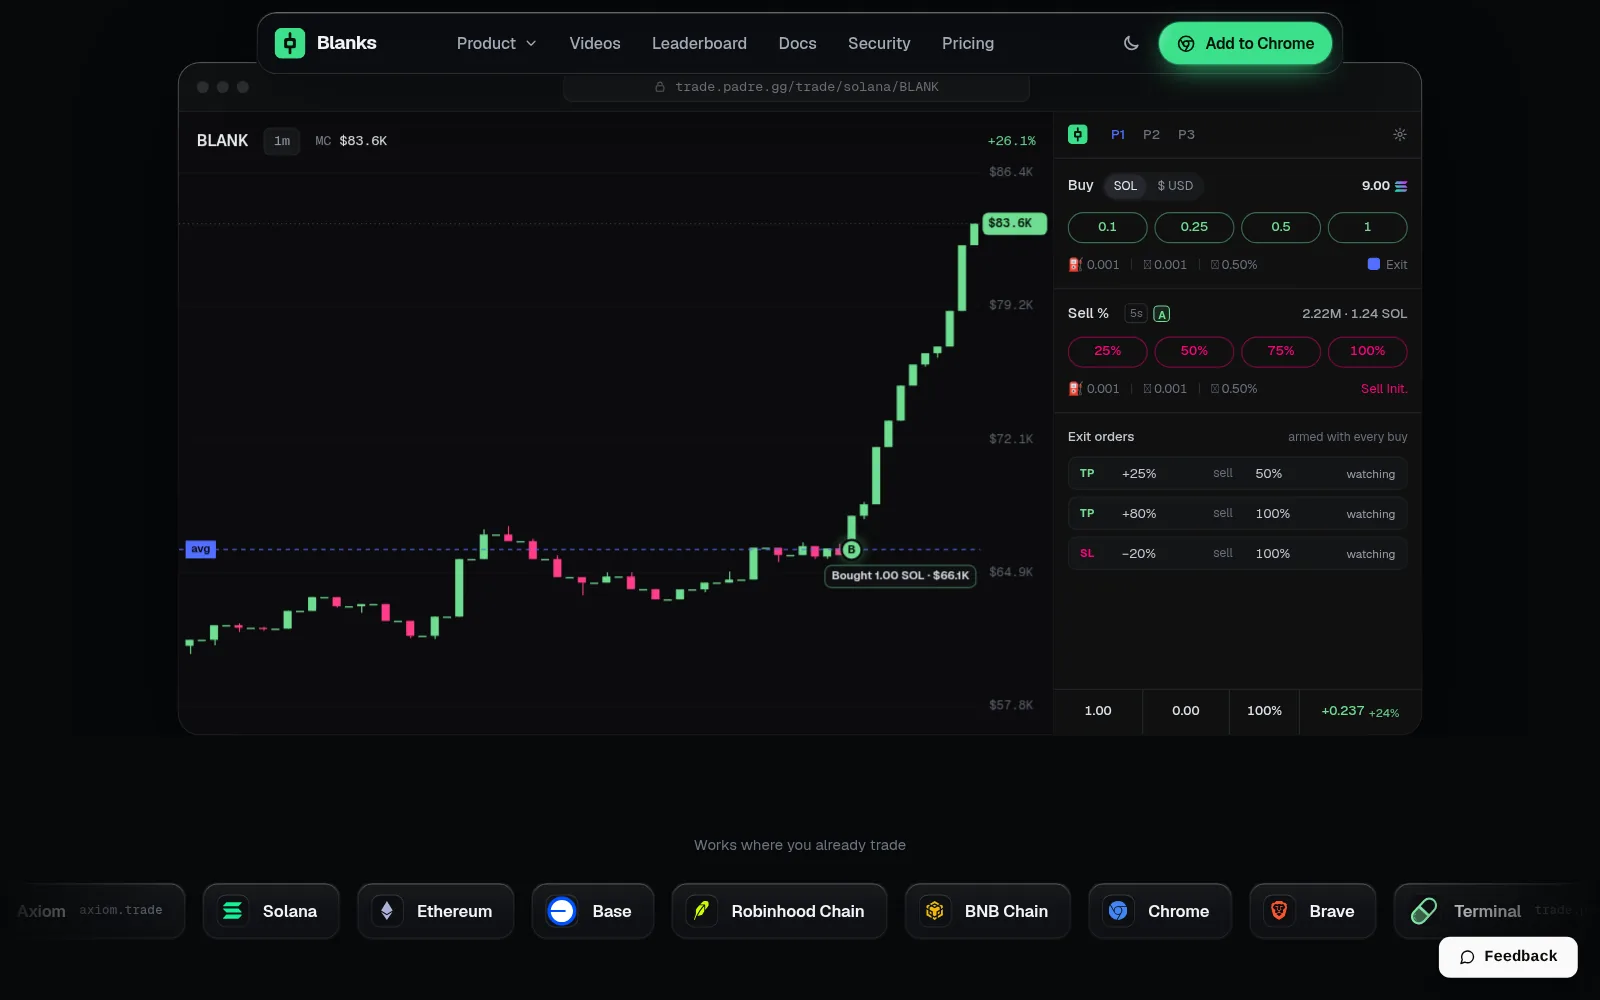Sell 25% of position
Viewport: 1600px width, 1000px height.
click(x=1107, y=351)
